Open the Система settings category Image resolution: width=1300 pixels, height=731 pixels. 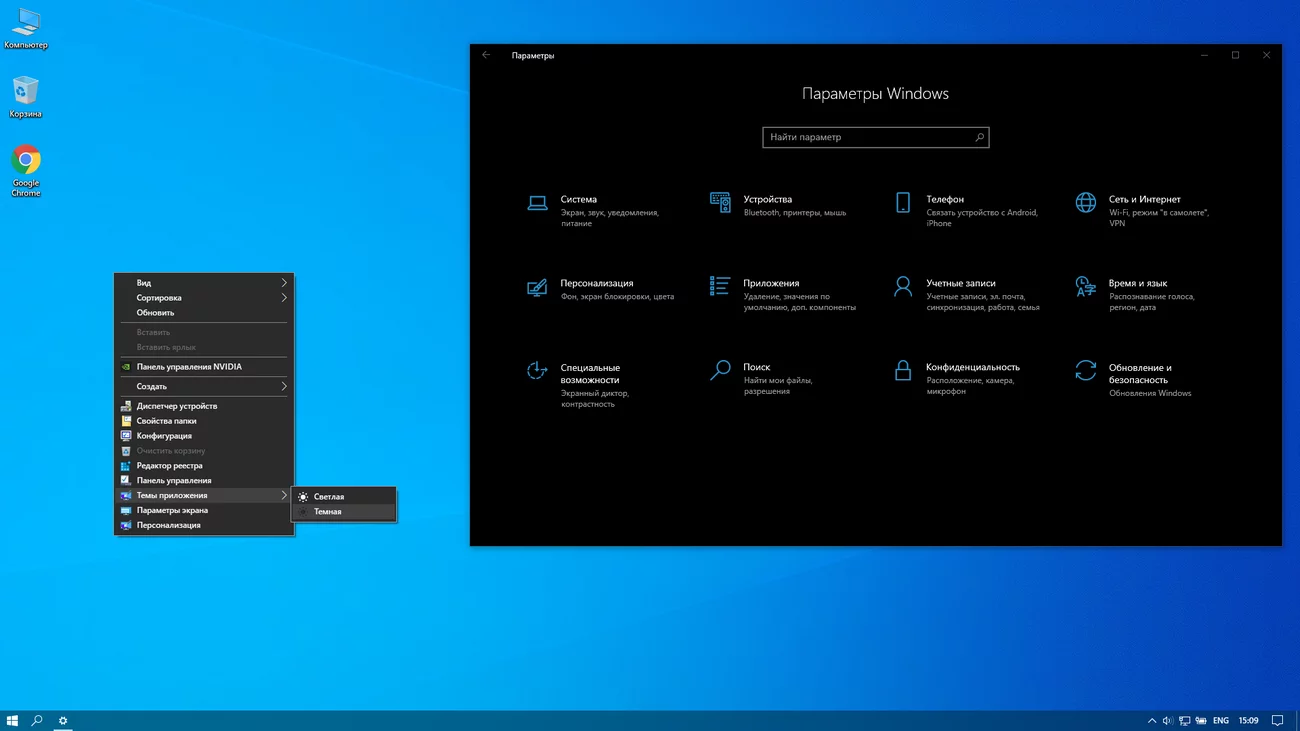[595, 210]
